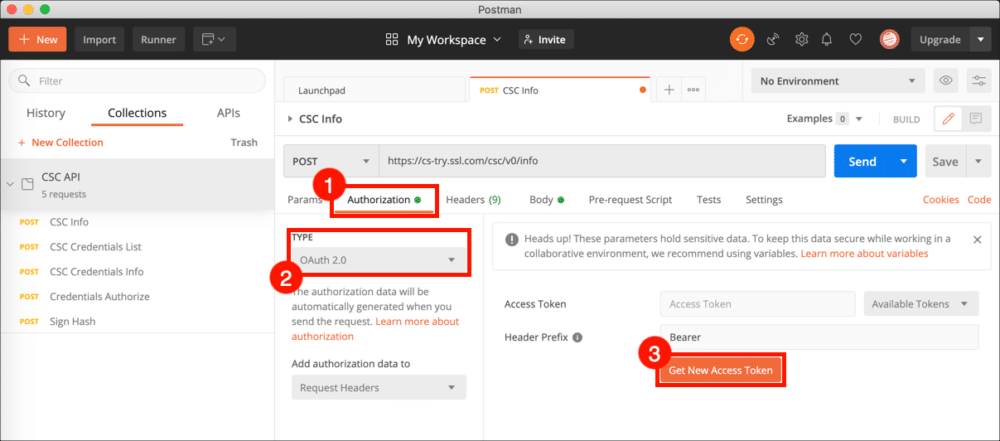
Task: Open the History tab in sidebar
Action: [x=46, y=113]
